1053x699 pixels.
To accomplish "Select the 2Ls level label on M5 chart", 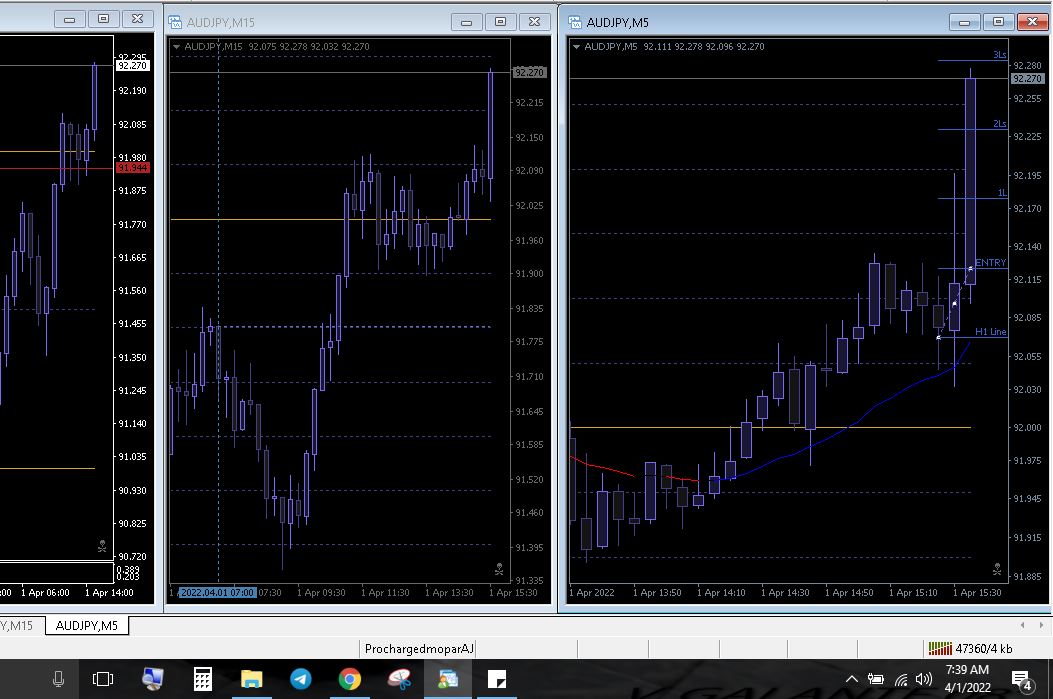I will 999,124.
